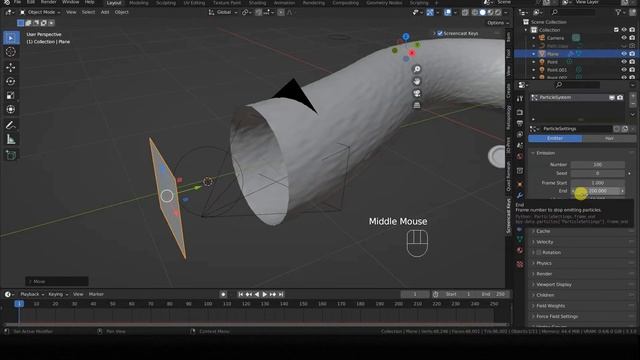640x360 pixels.
Task: Select the Measure tool
Action: [x=11, y=140]
